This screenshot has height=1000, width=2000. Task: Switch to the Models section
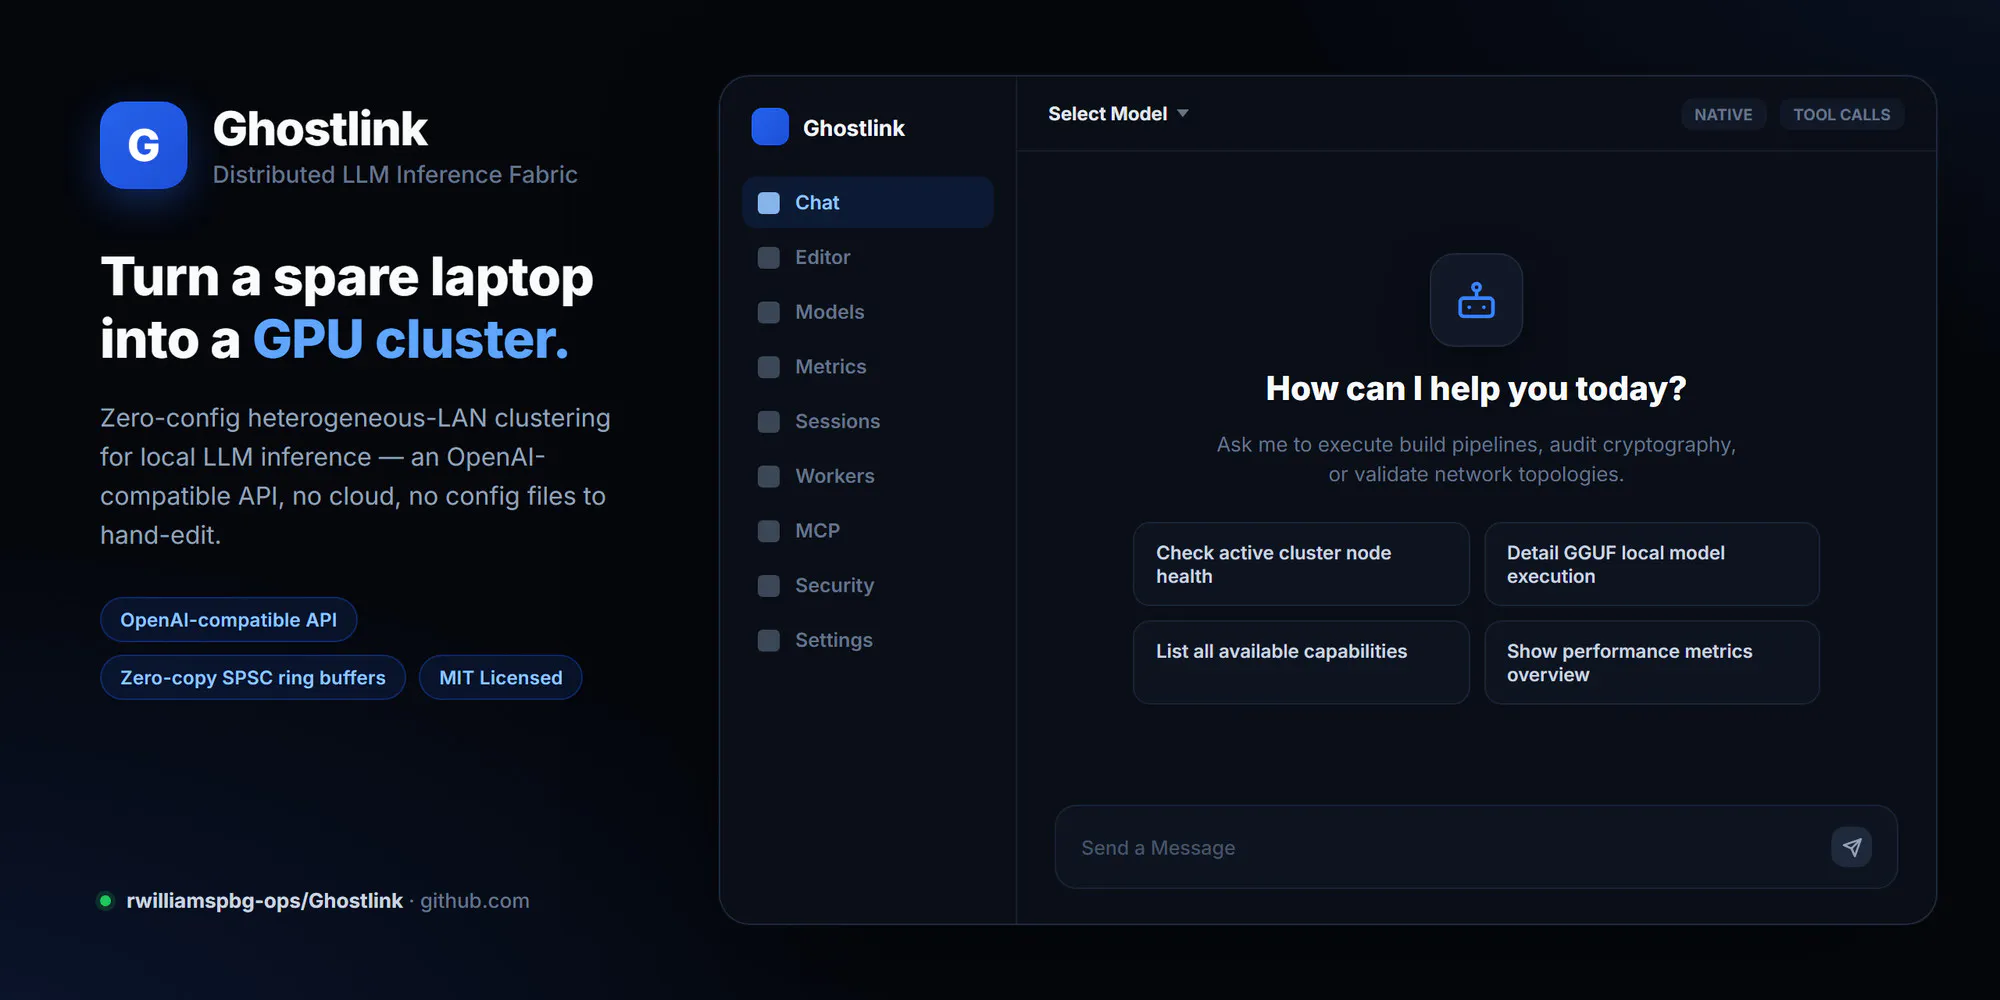[x=868, y=312]
